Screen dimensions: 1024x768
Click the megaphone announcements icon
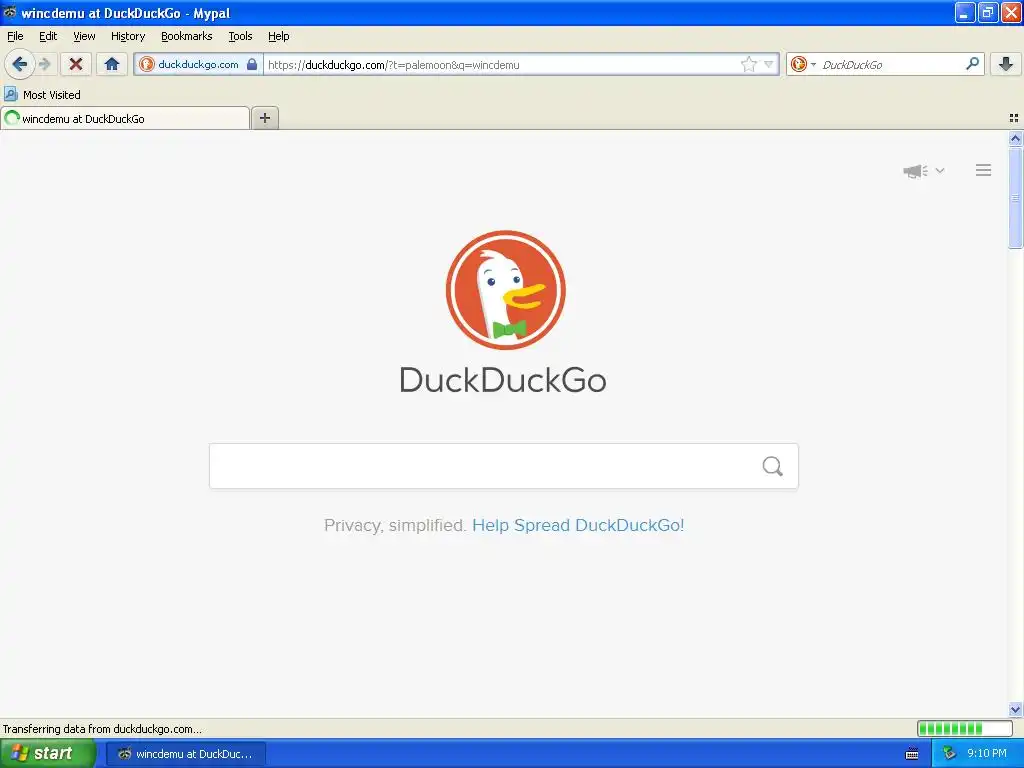coord(916,171)
